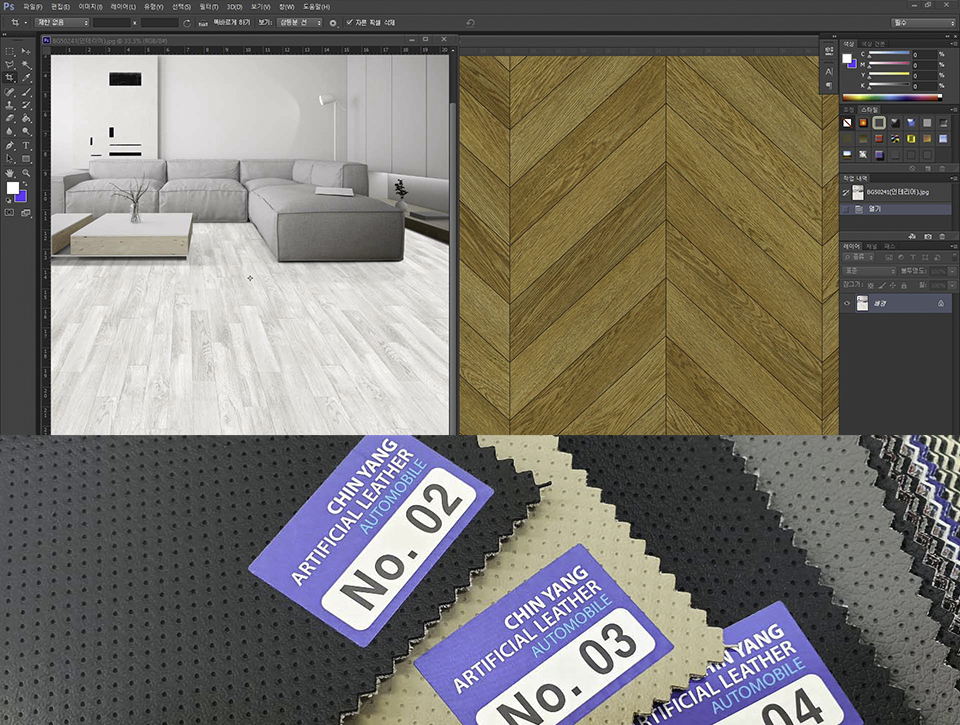The width and height of the screenshot is (960, 725).
Task: Toggle history brush source for the Open state
Action: [x=846, y=209]
